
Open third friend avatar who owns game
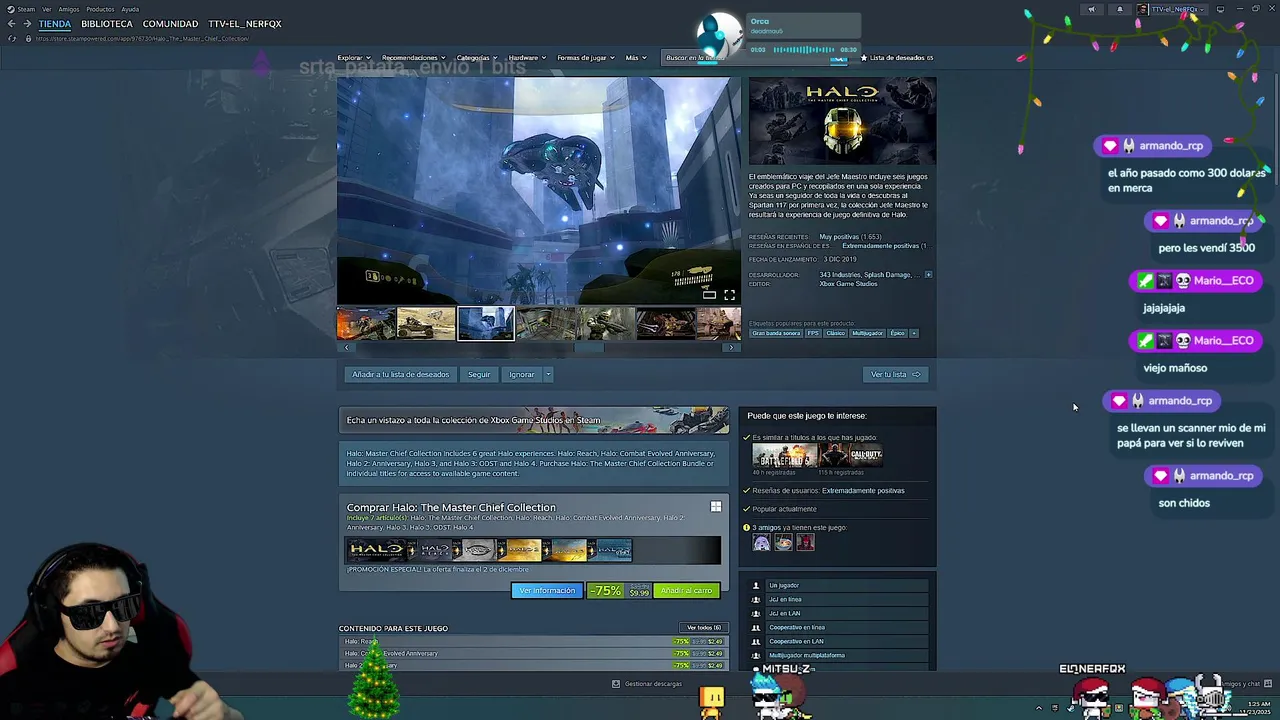coord(805,542)
